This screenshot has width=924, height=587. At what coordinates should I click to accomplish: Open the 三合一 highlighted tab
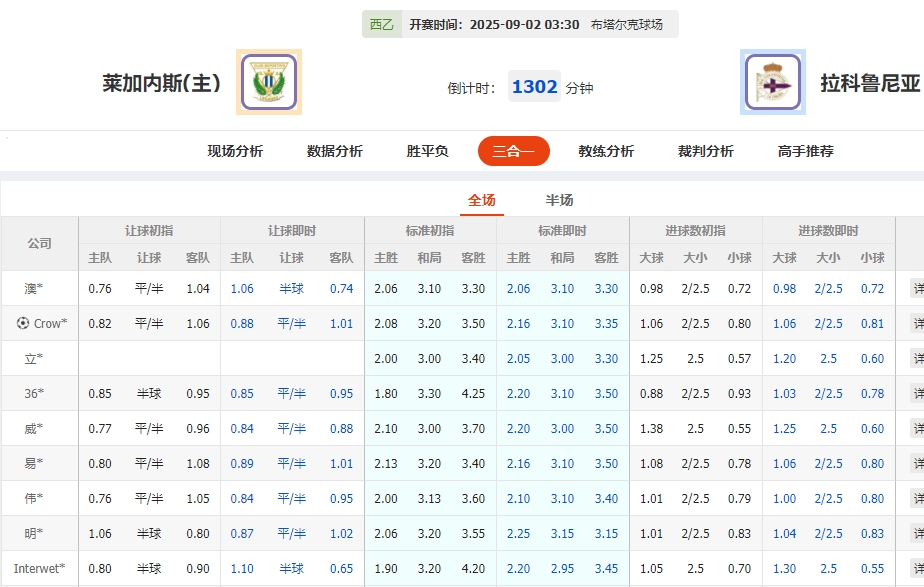click(513, 150)
